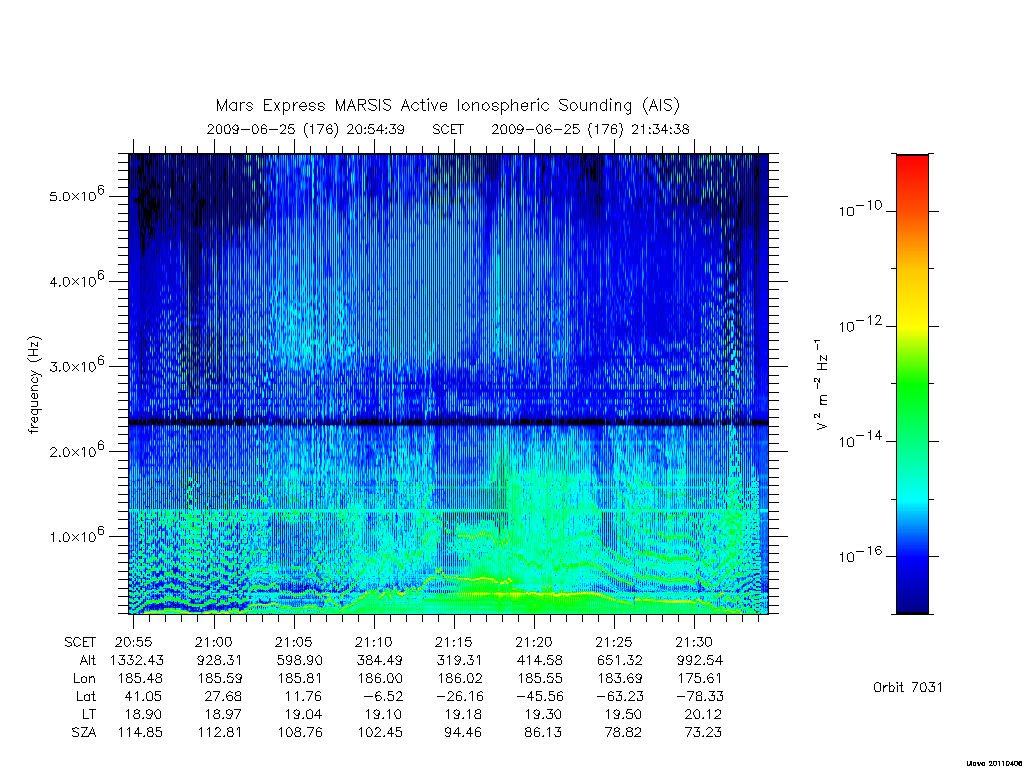This screenshot has height=768, width=1024.
Task: Click the 20:55 SCET time tick label
Action: [133, 642]
